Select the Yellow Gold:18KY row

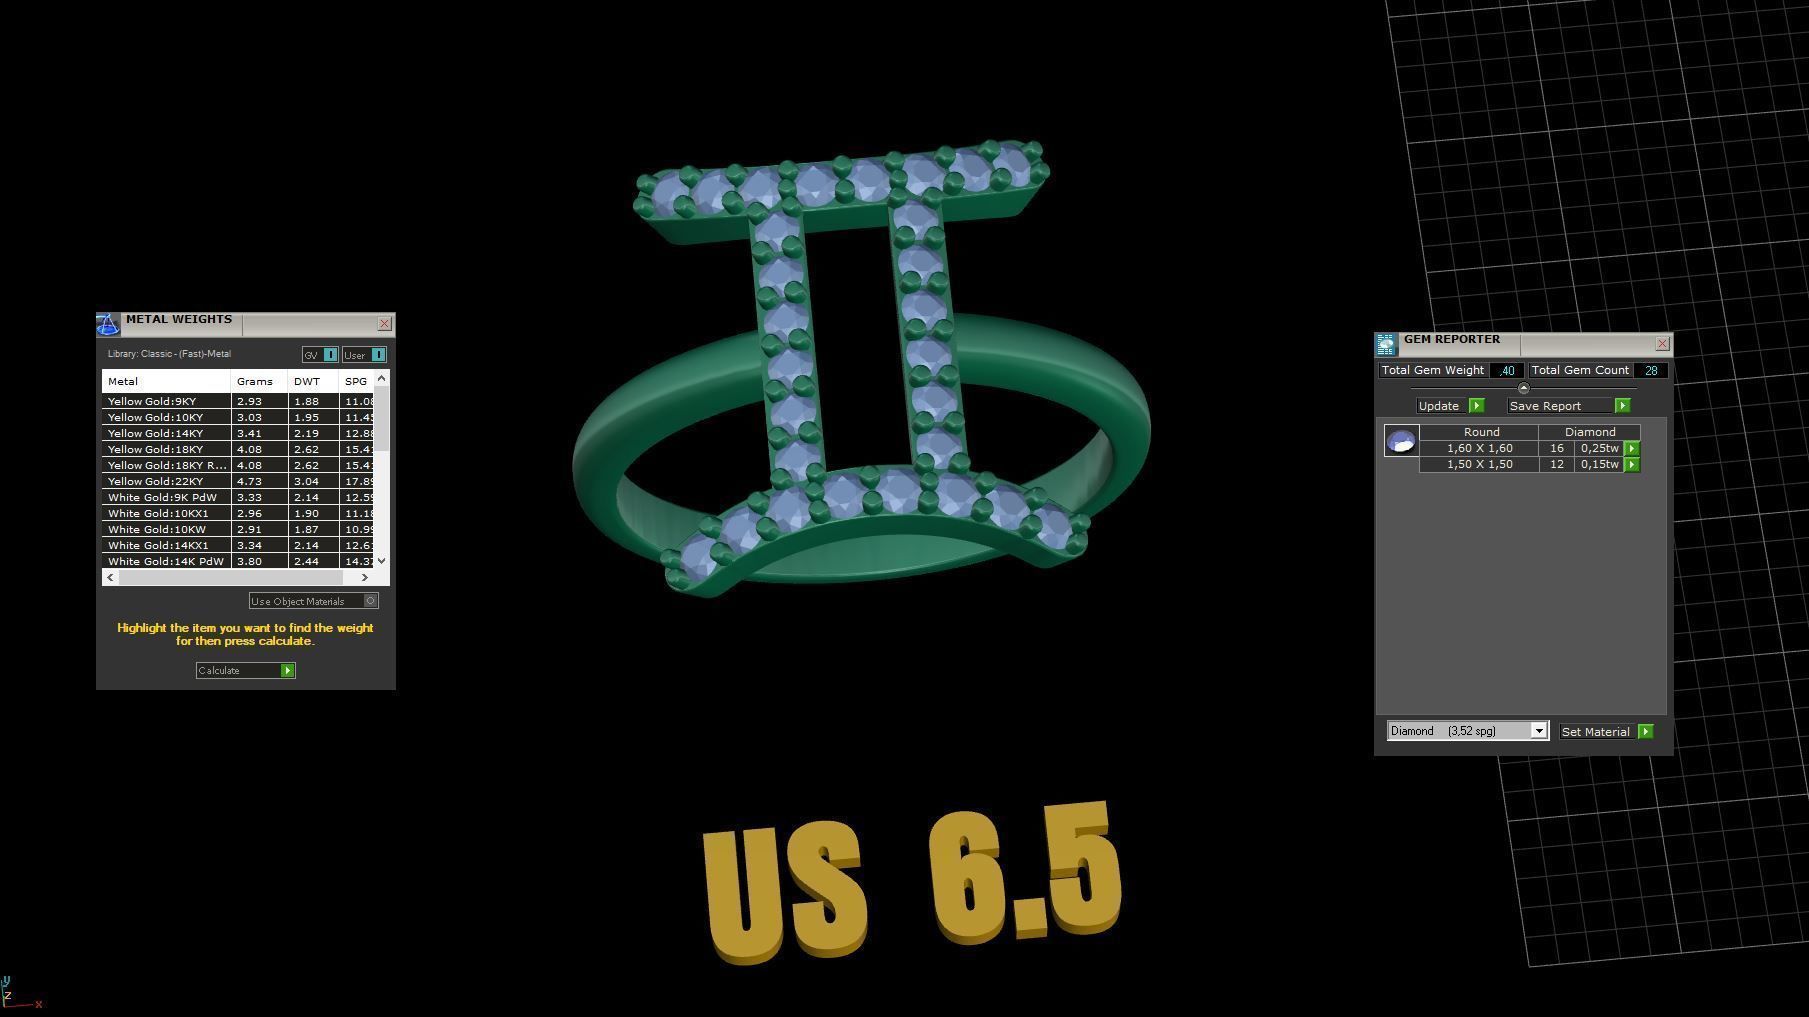coord(238,449)
